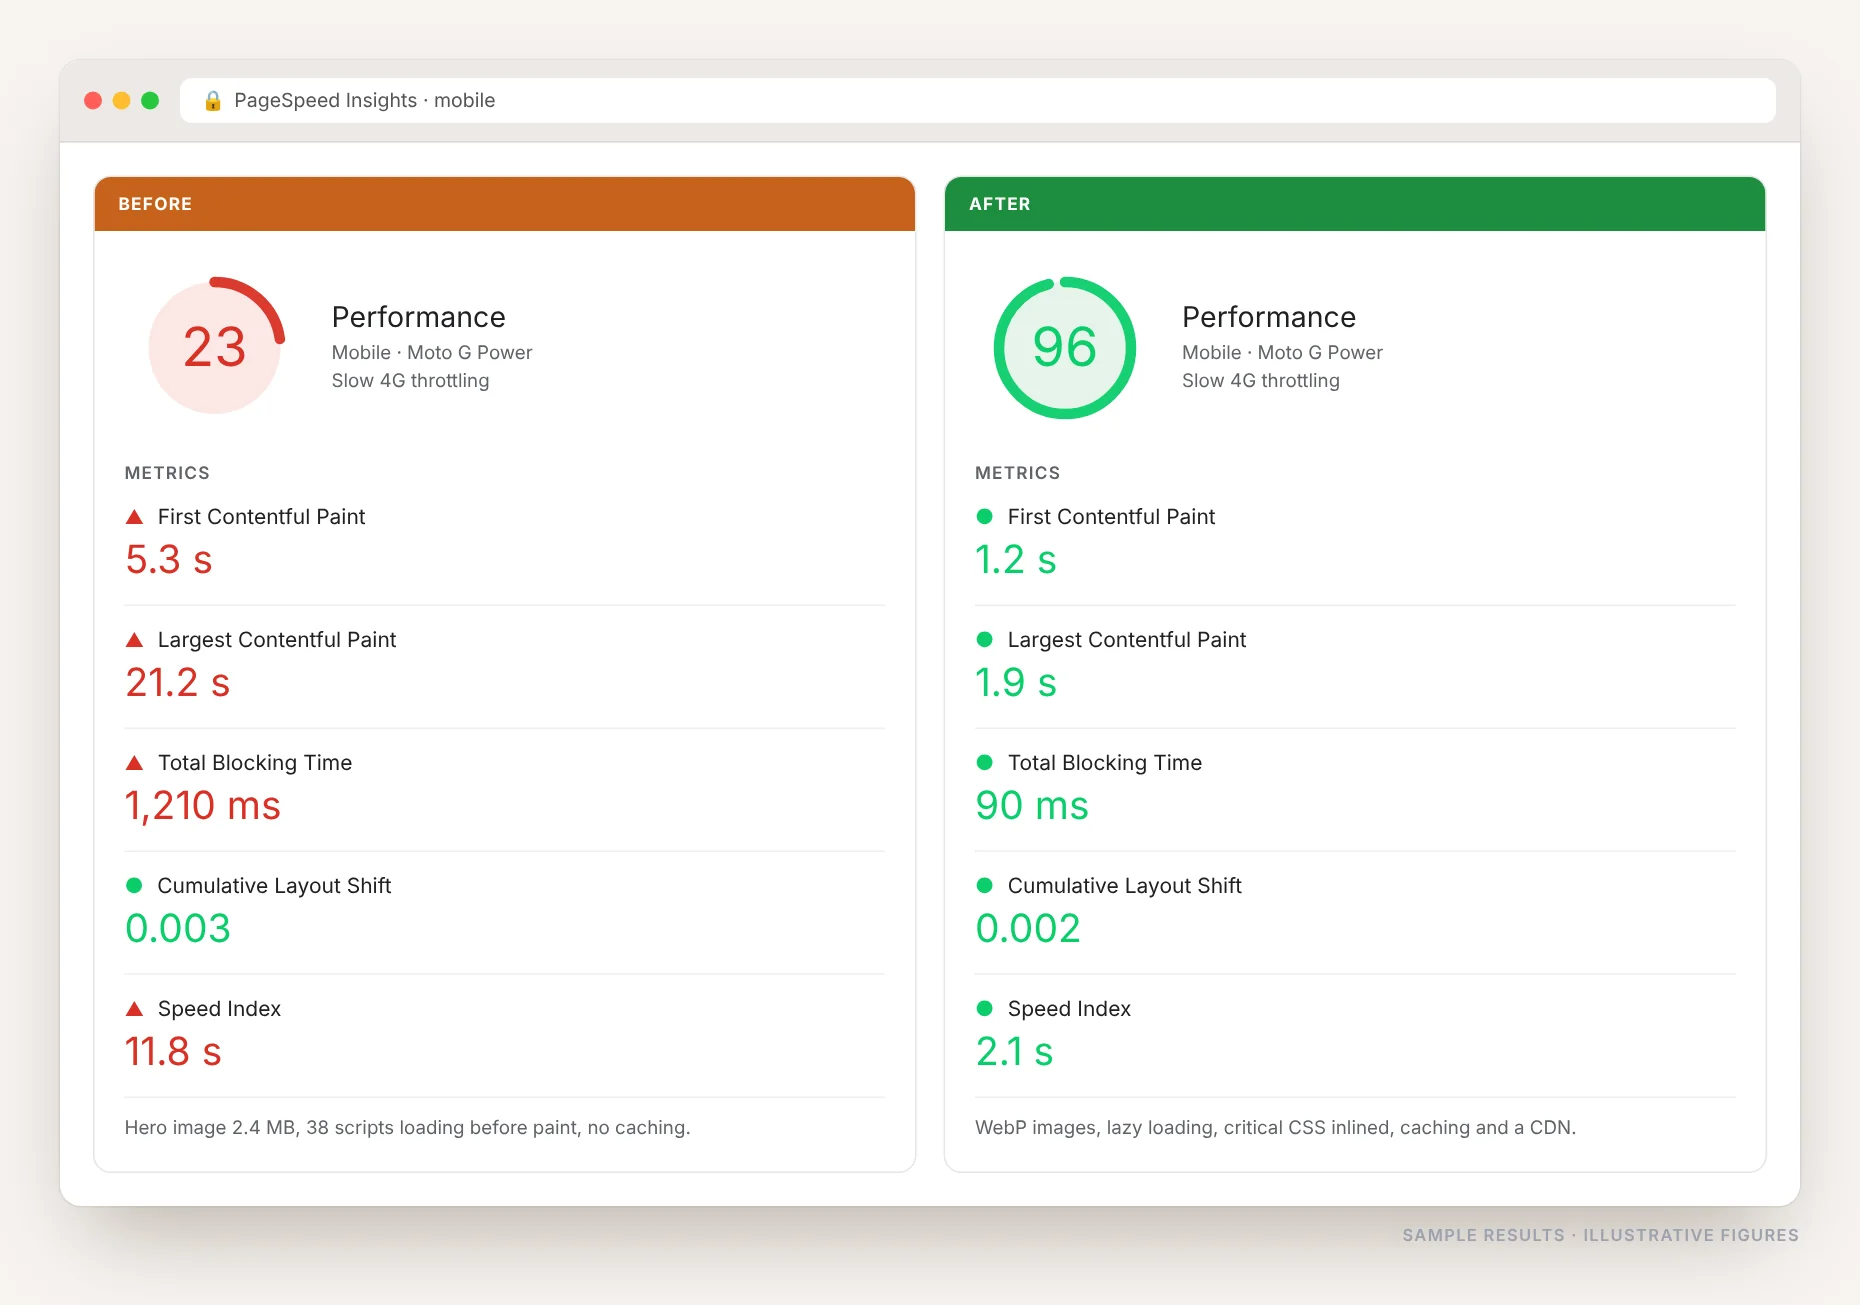Select the 90 ms Total Blocking Time value
This screenshot has height=1305, width=1860.
coord(1032,806)
